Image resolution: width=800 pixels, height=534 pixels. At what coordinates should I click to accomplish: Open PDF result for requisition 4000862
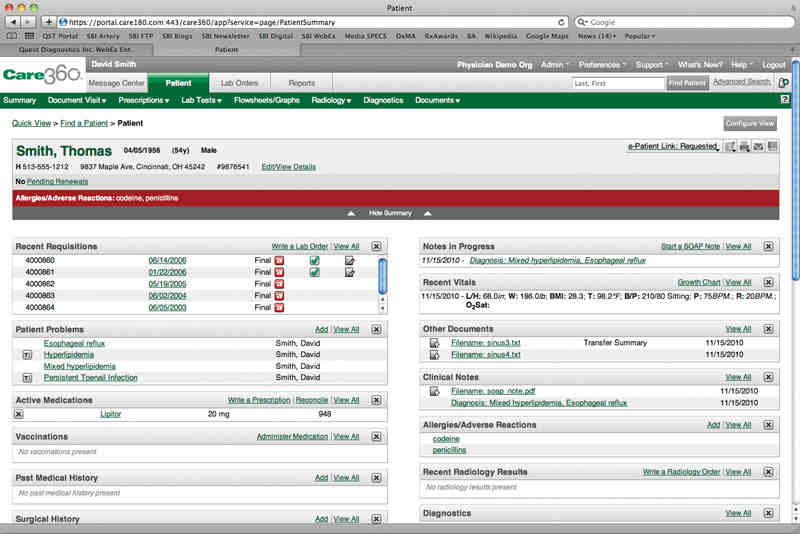point(279,284)
